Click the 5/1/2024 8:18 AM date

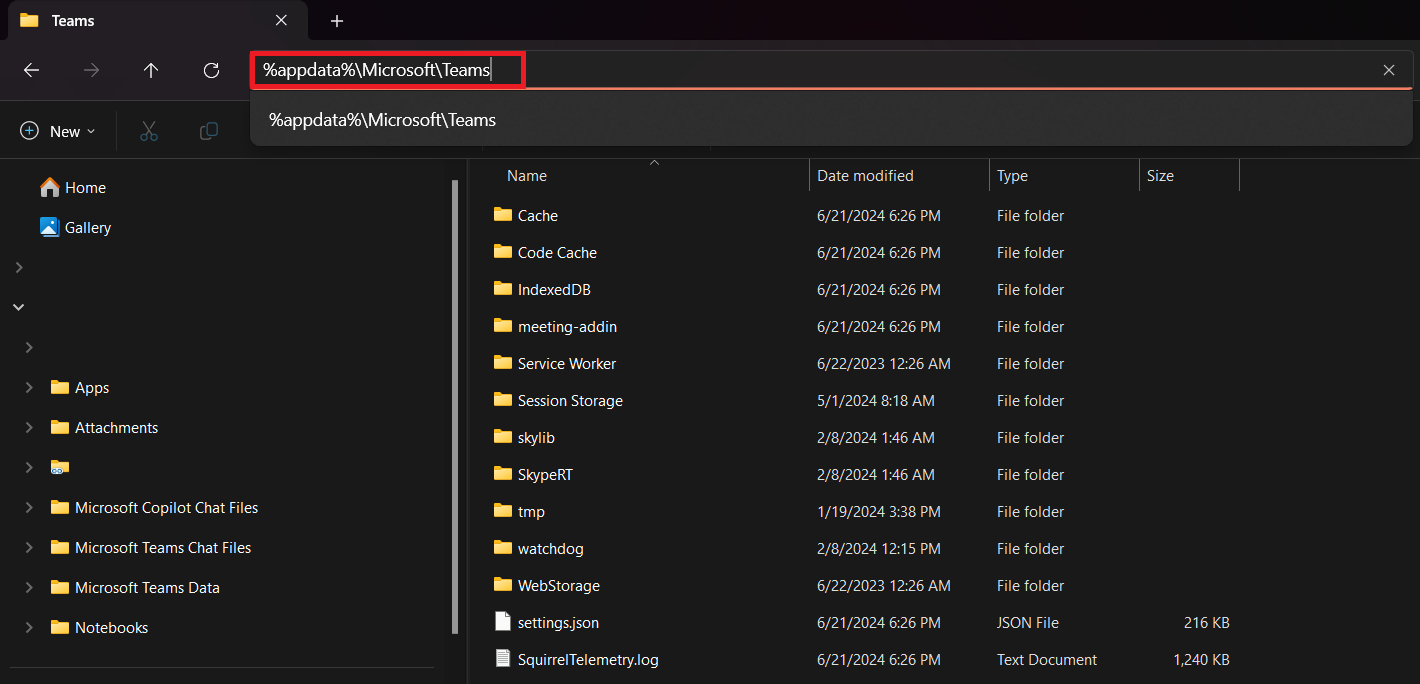point(876,401)
